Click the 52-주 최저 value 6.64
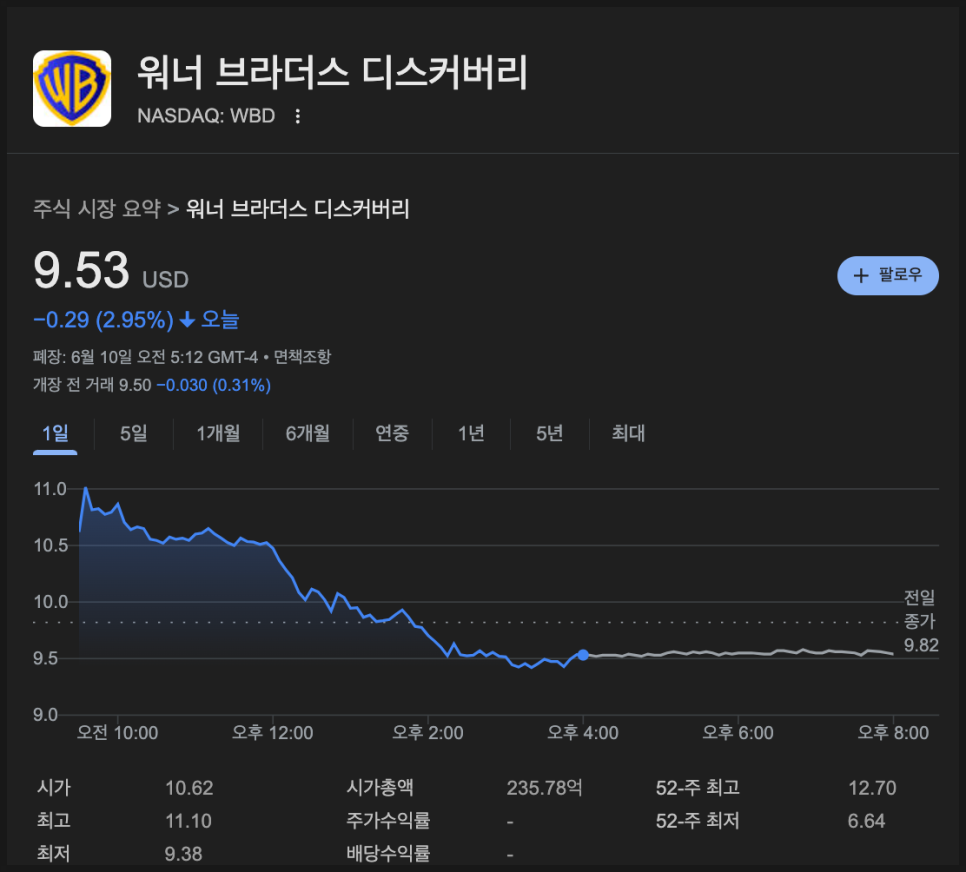 (x=866, y=821)
